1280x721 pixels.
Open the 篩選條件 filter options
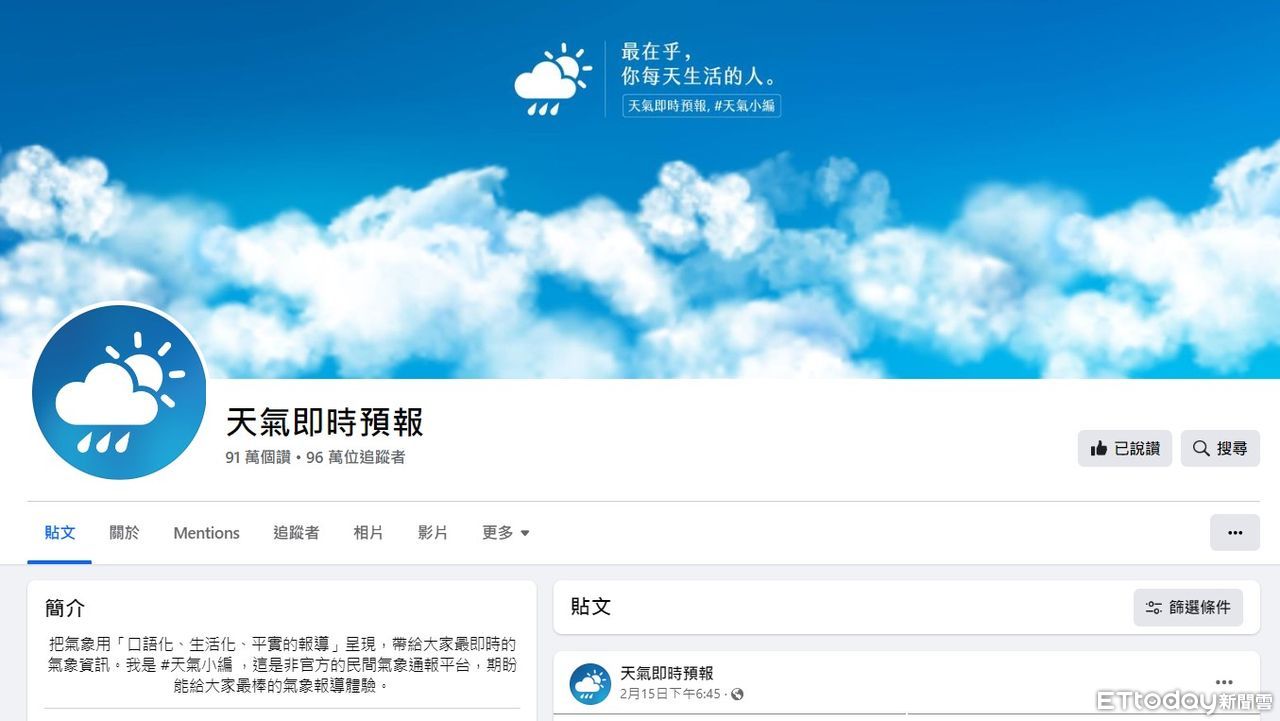(1188, 607)
